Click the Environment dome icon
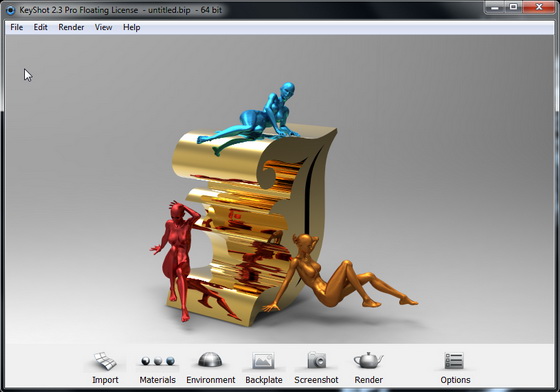The height and width of the screenshot is (392, 560). [x=210, y=360]
